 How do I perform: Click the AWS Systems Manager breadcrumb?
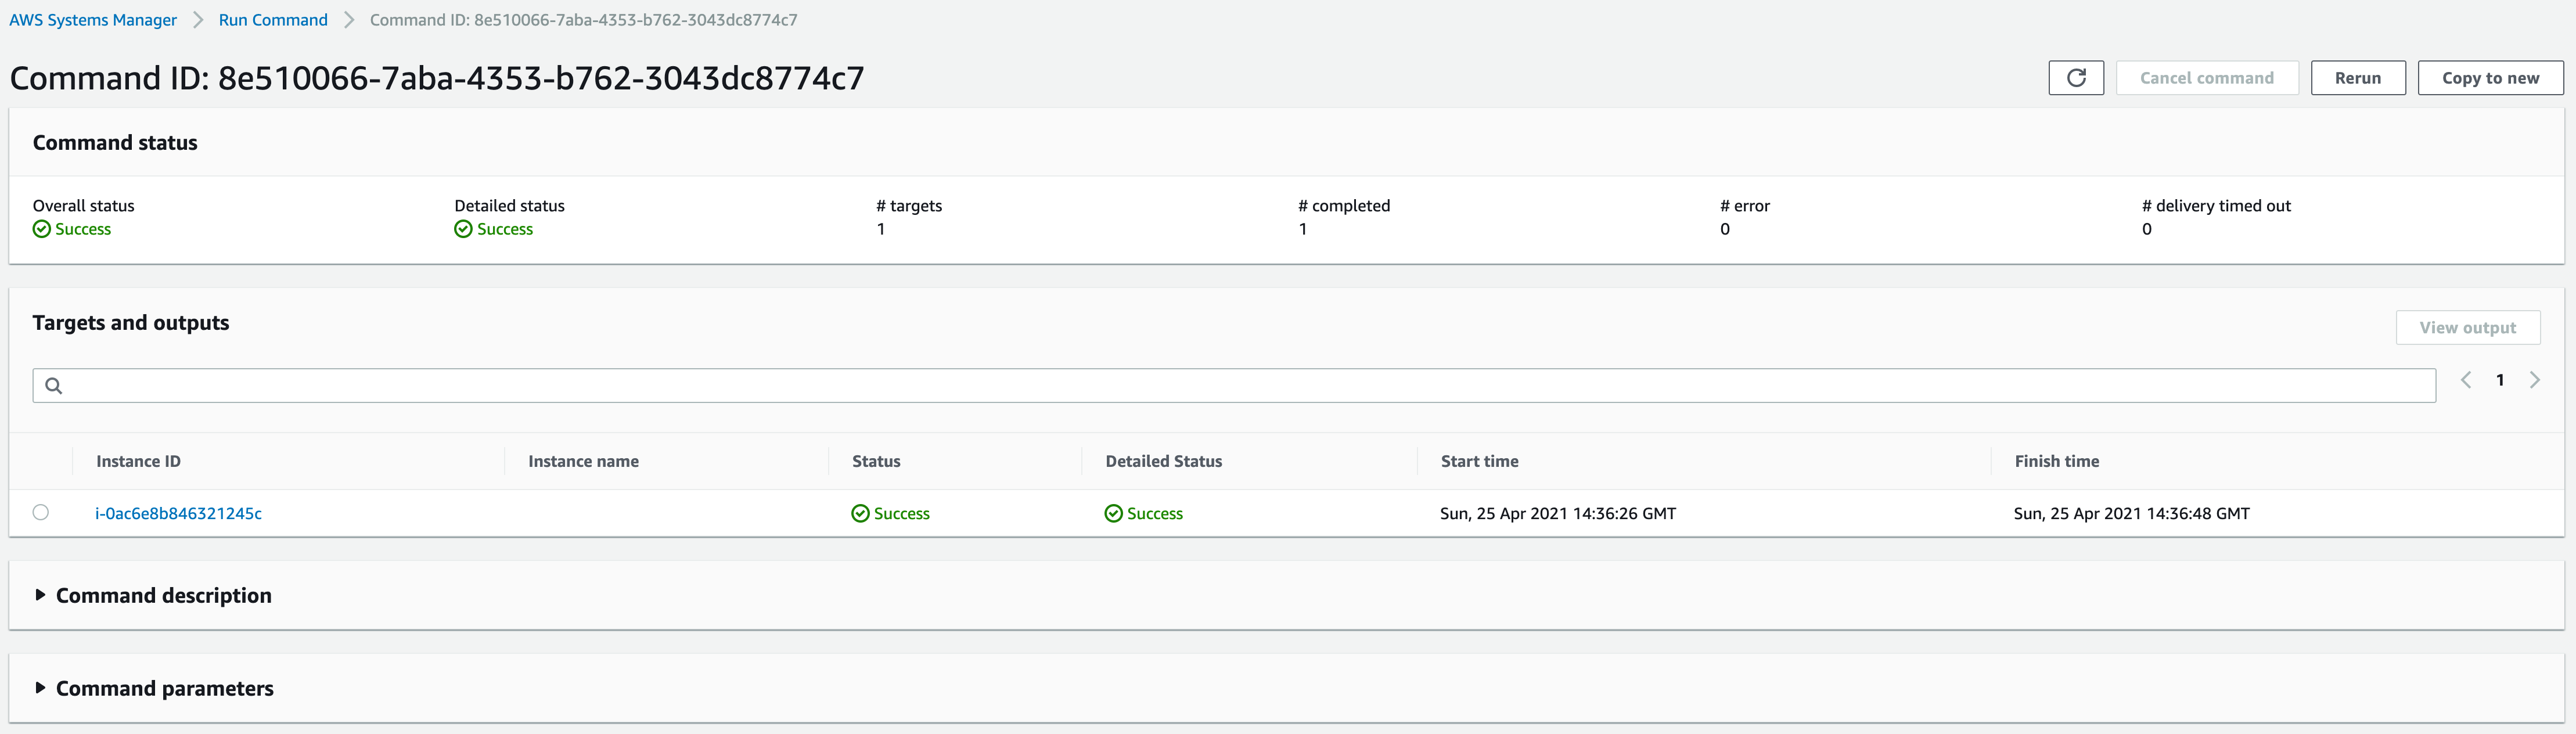click(93, 19)
